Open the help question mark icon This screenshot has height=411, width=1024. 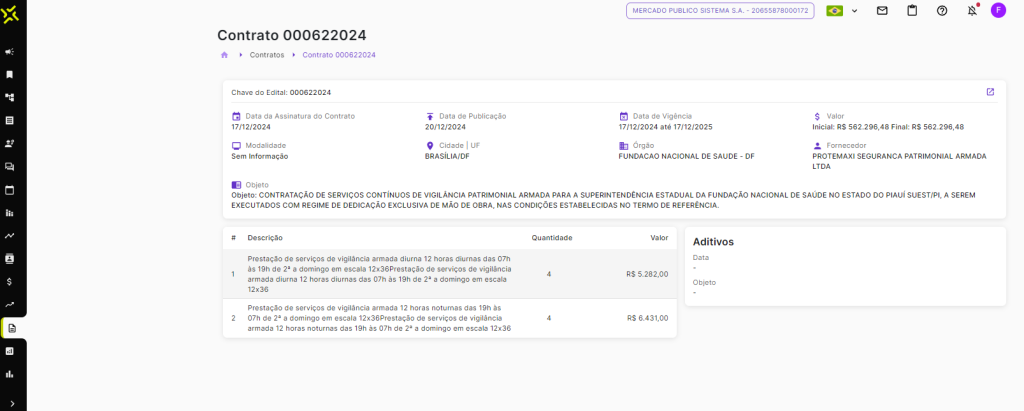[942, 11]
